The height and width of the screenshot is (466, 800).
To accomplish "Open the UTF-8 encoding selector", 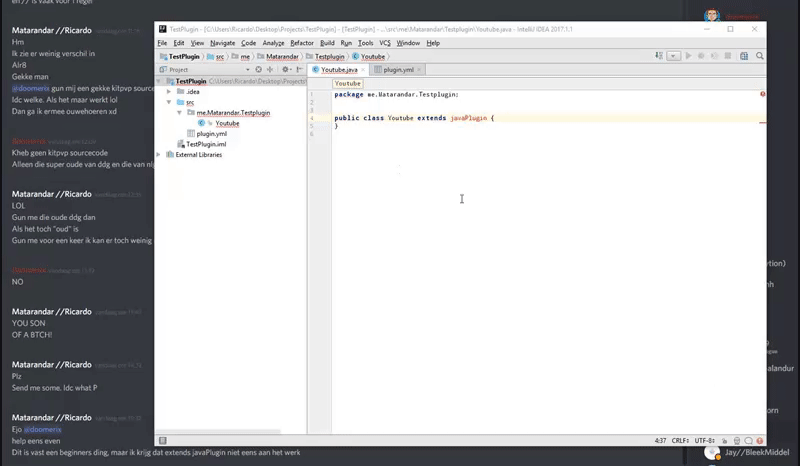I will [x=704, y=440].
